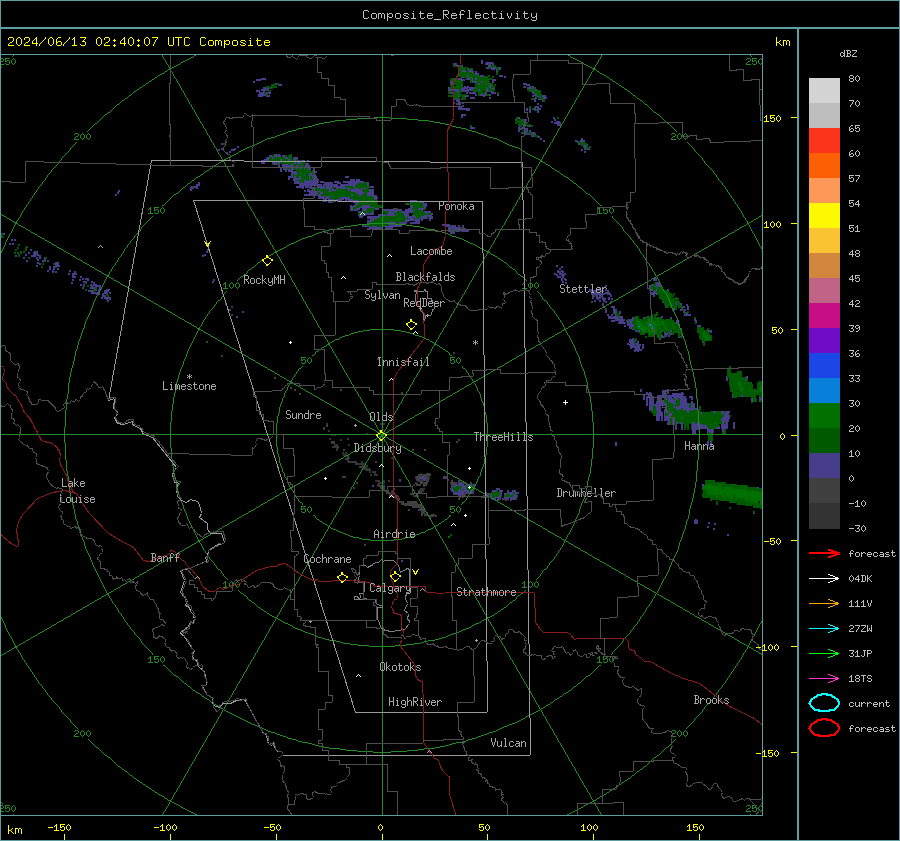900x841 pixels.
Task: Click the Blackfalds town label
Action: (425, 277)
